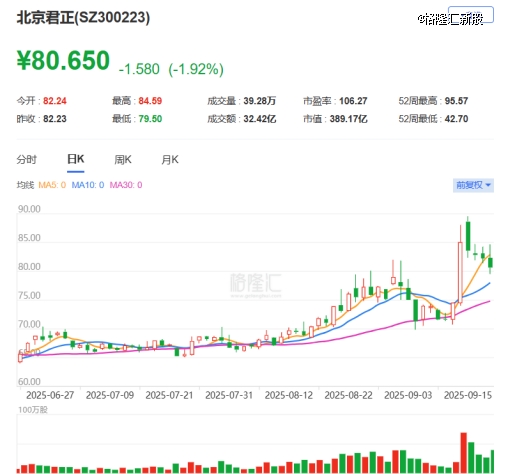Click the 市值 value 389.17亿

click(x=348, y=119)
